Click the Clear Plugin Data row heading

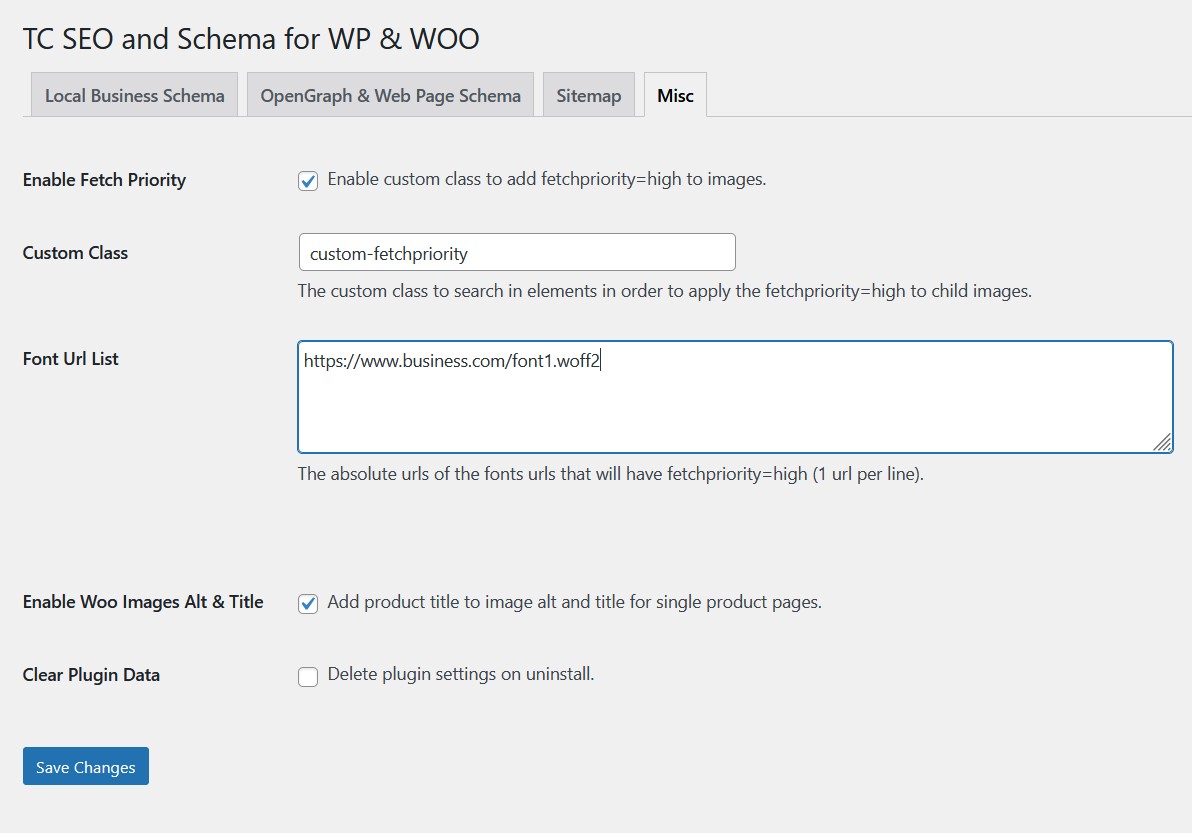(x=91, y=675)
